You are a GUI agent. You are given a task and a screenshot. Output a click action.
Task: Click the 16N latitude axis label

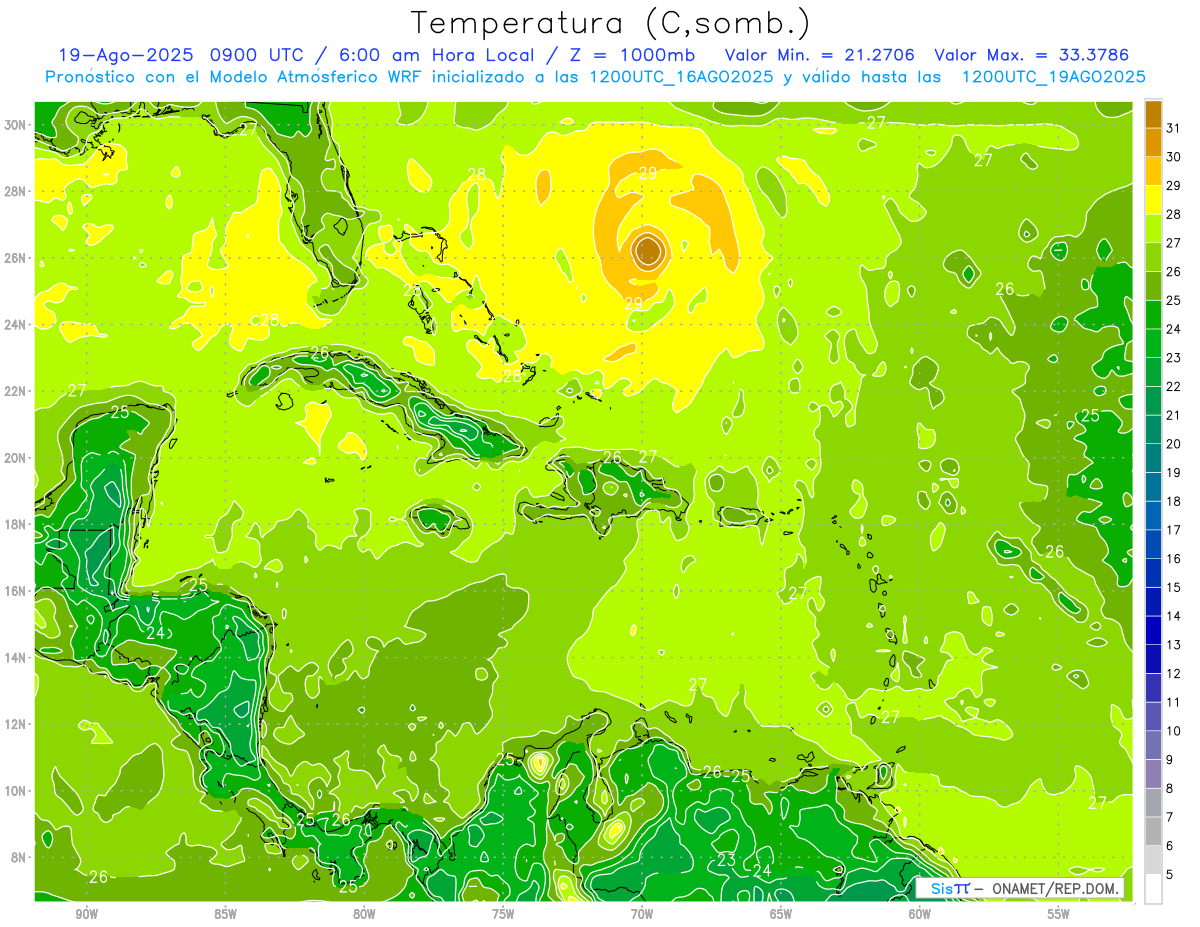coord(17,591)
